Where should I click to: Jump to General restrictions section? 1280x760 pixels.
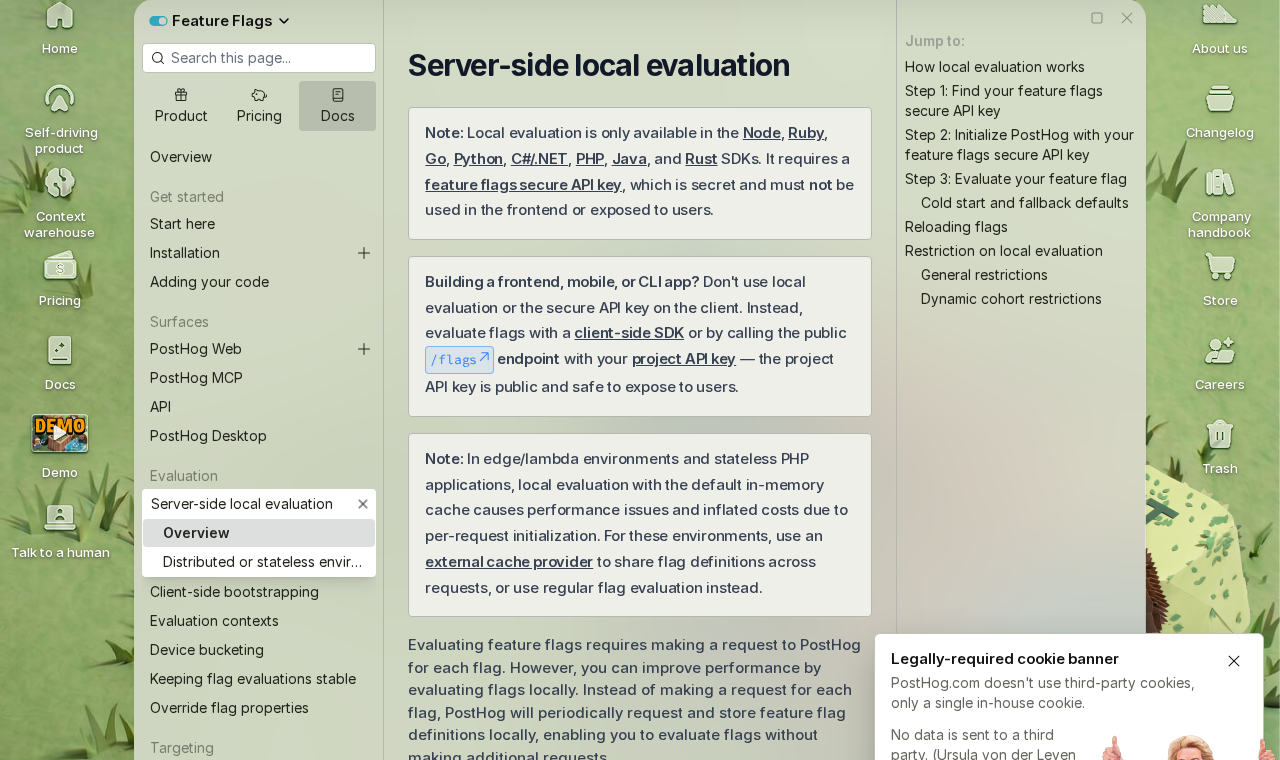click(984, 275)
